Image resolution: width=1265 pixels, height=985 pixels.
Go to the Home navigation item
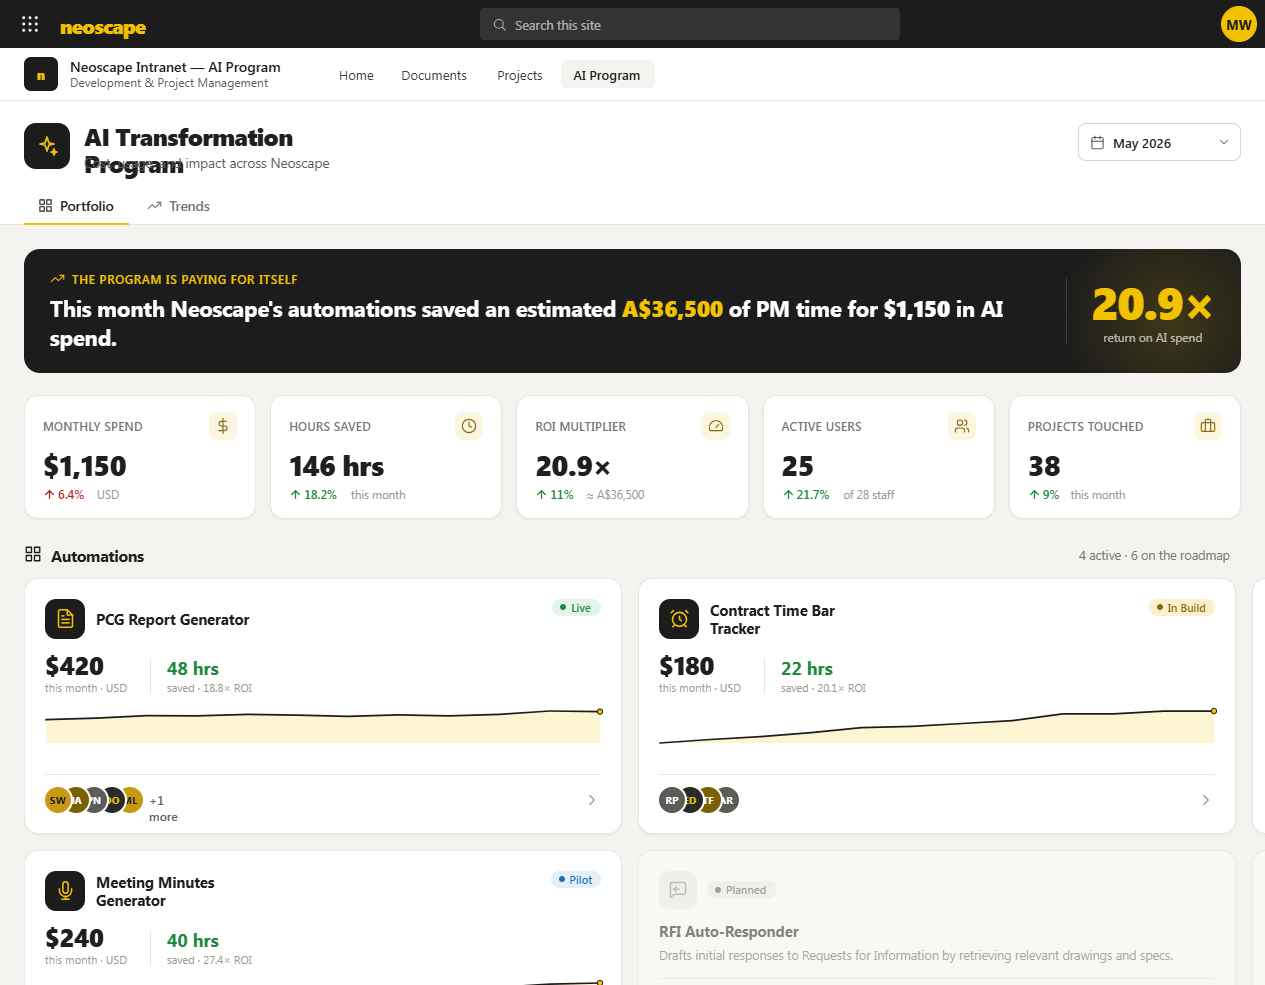click(x=356, y=75)
